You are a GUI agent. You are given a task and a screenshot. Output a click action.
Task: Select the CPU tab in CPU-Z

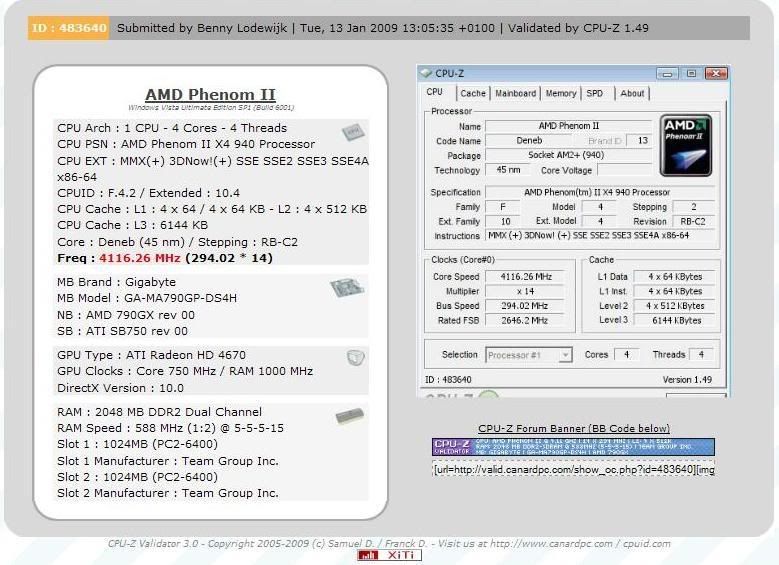pos(435,92)
